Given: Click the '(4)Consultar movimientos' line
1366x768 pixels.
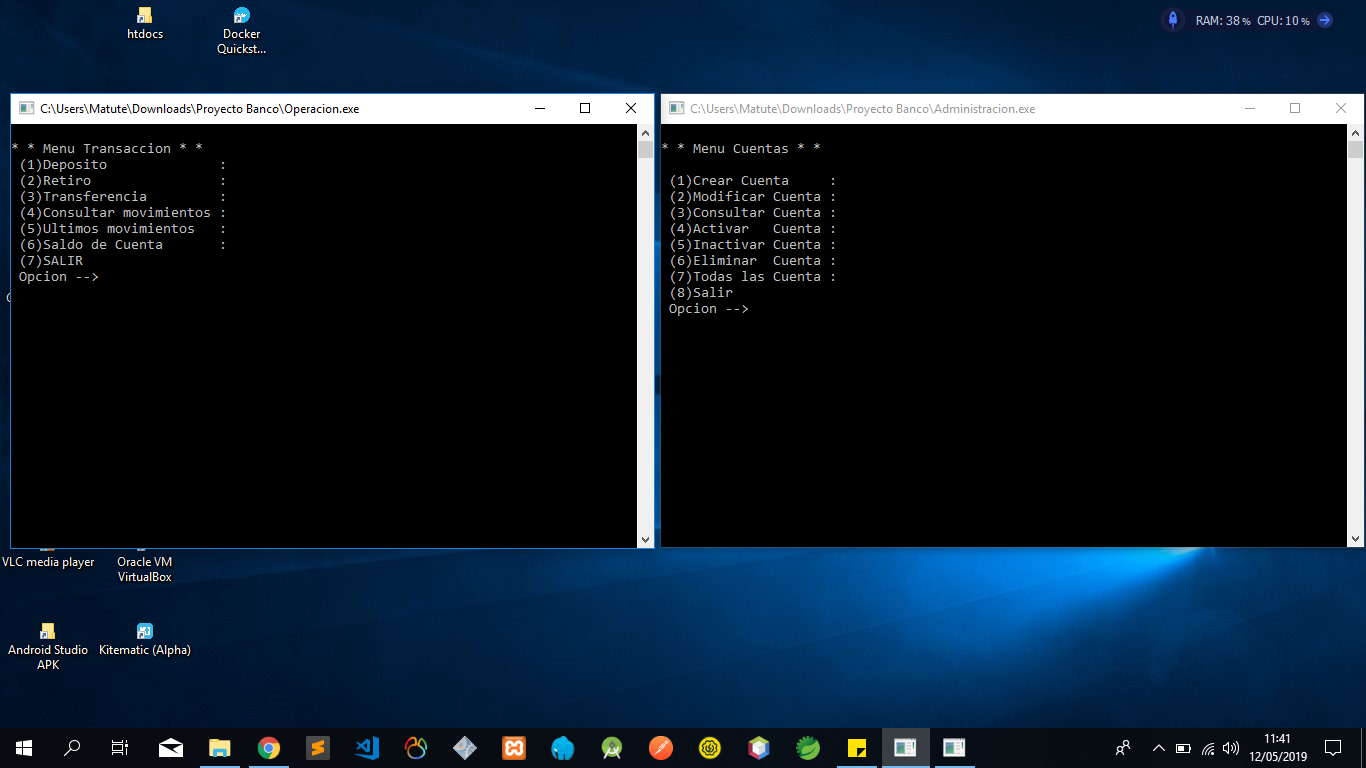Looking at the screenshot, I should point(123,213).
